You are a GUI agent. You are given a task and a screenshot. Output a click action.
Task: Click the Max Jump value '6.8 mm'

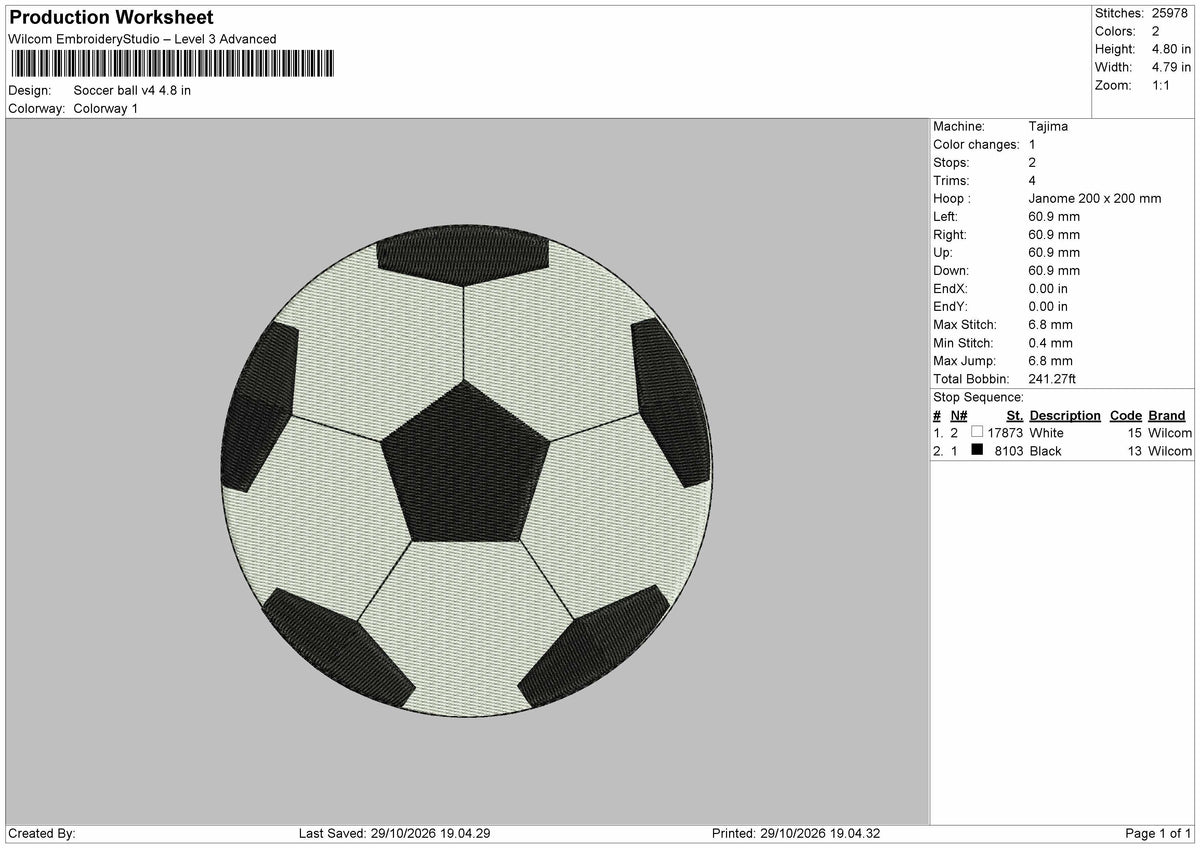coord(1051,360)
